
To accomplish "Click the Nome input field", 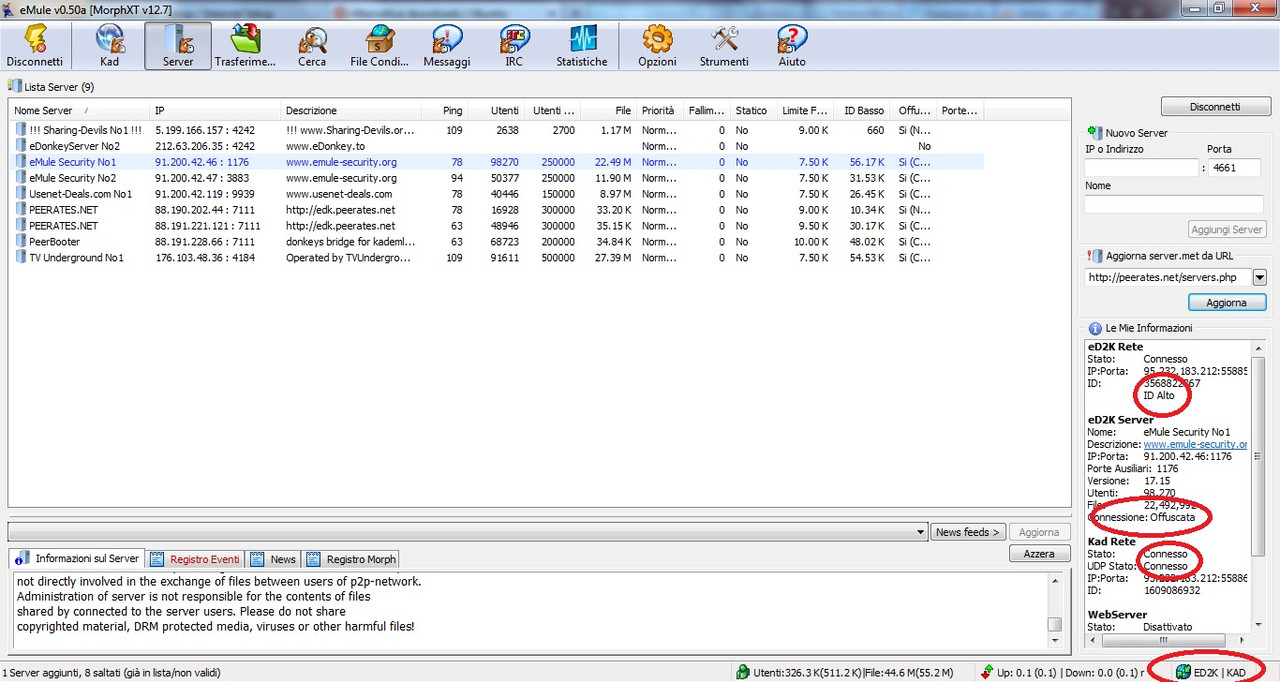I will 1176,204.
